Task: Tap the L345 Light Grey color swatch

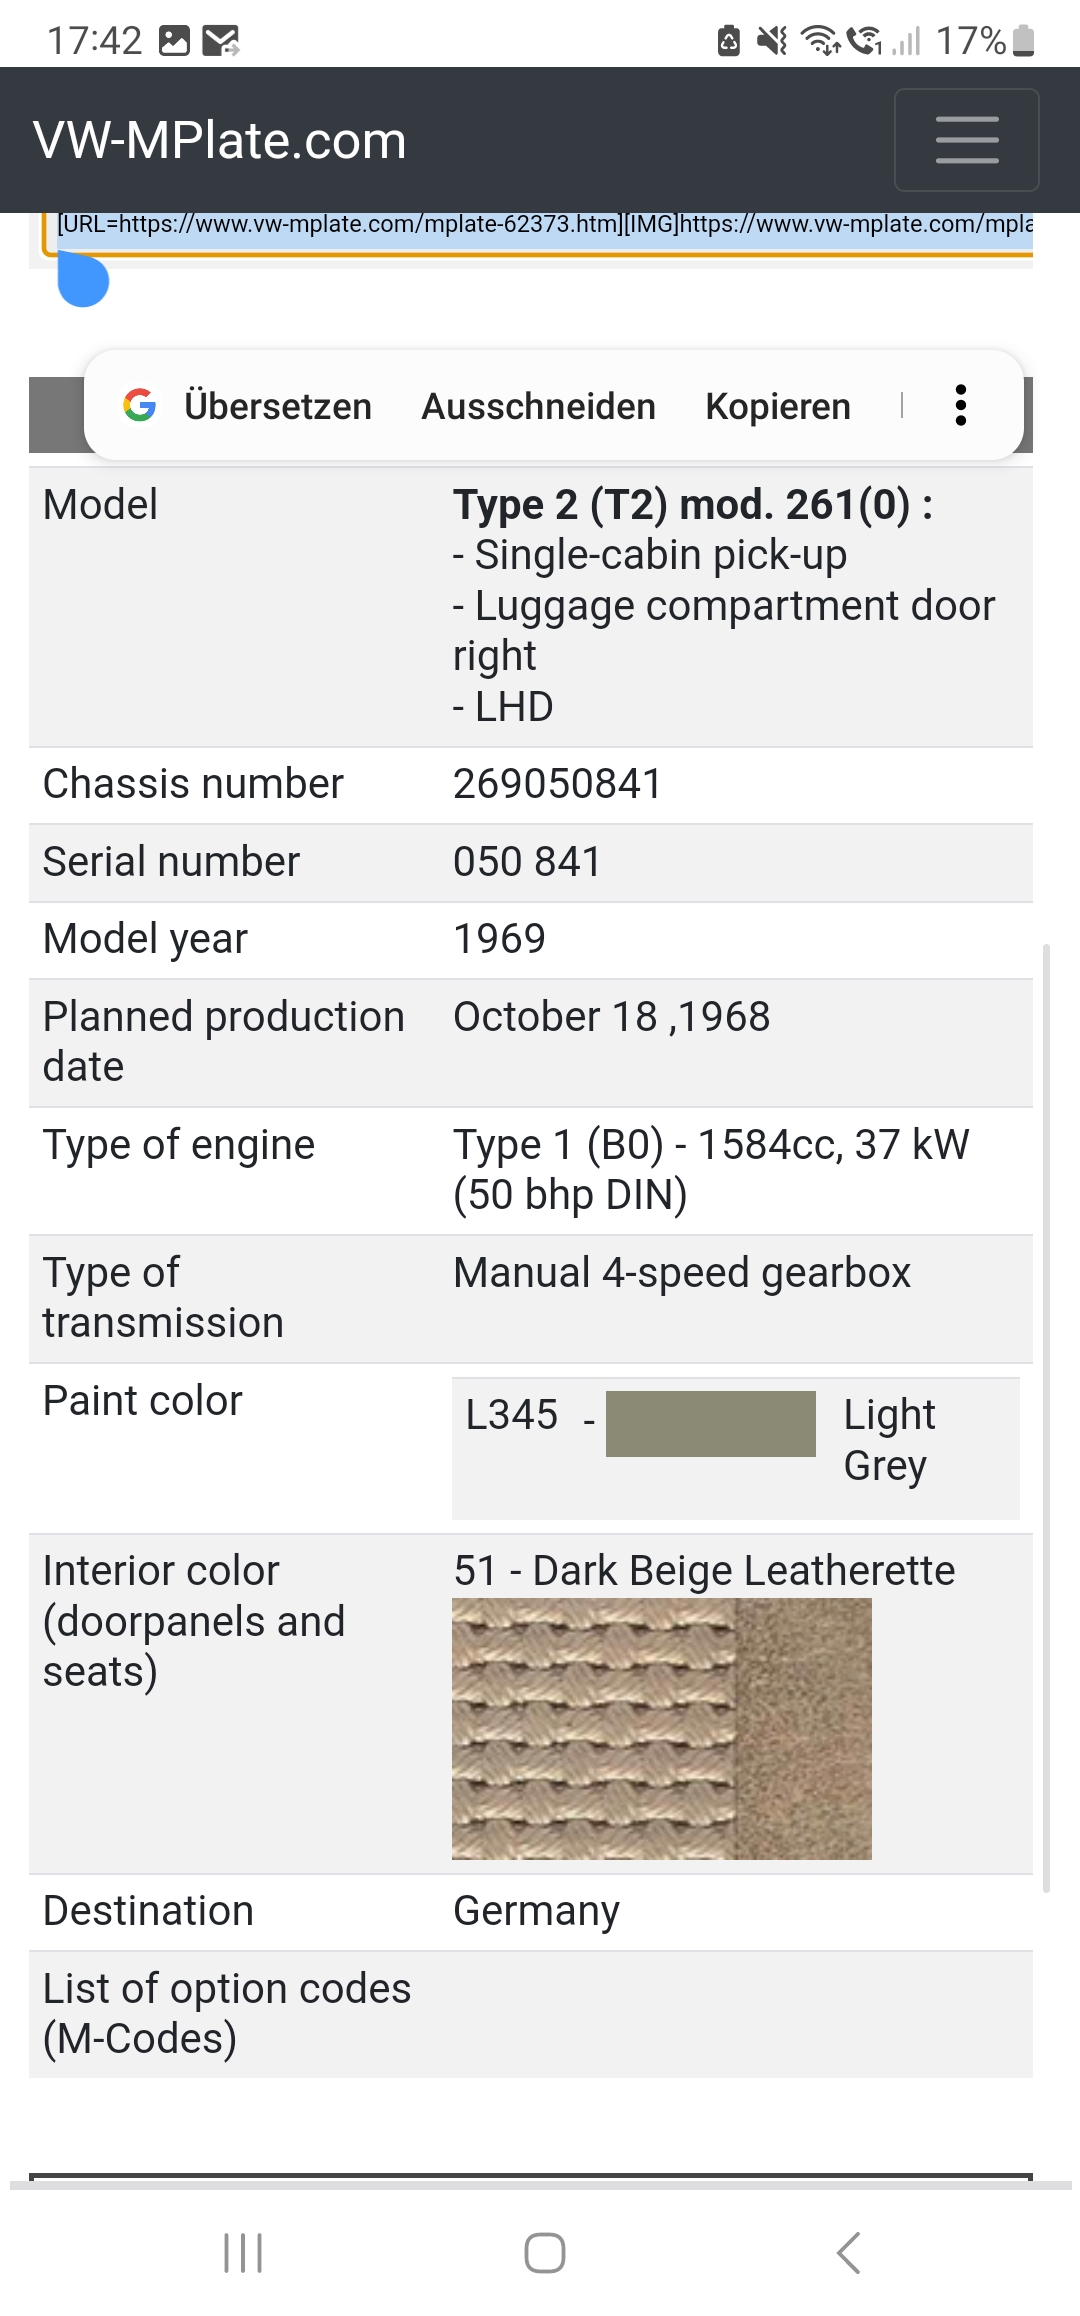Action: [710, 1423]
